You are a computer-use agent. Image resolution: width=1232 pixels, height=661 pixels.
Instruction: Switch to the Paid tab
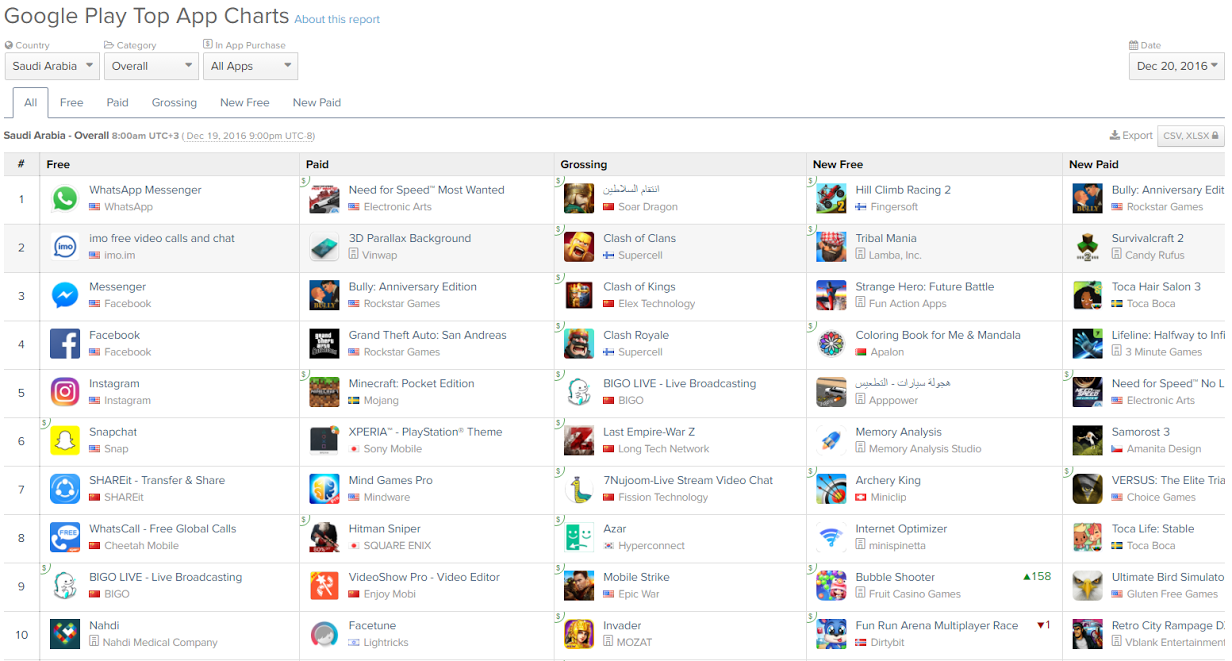pos(117,102)
